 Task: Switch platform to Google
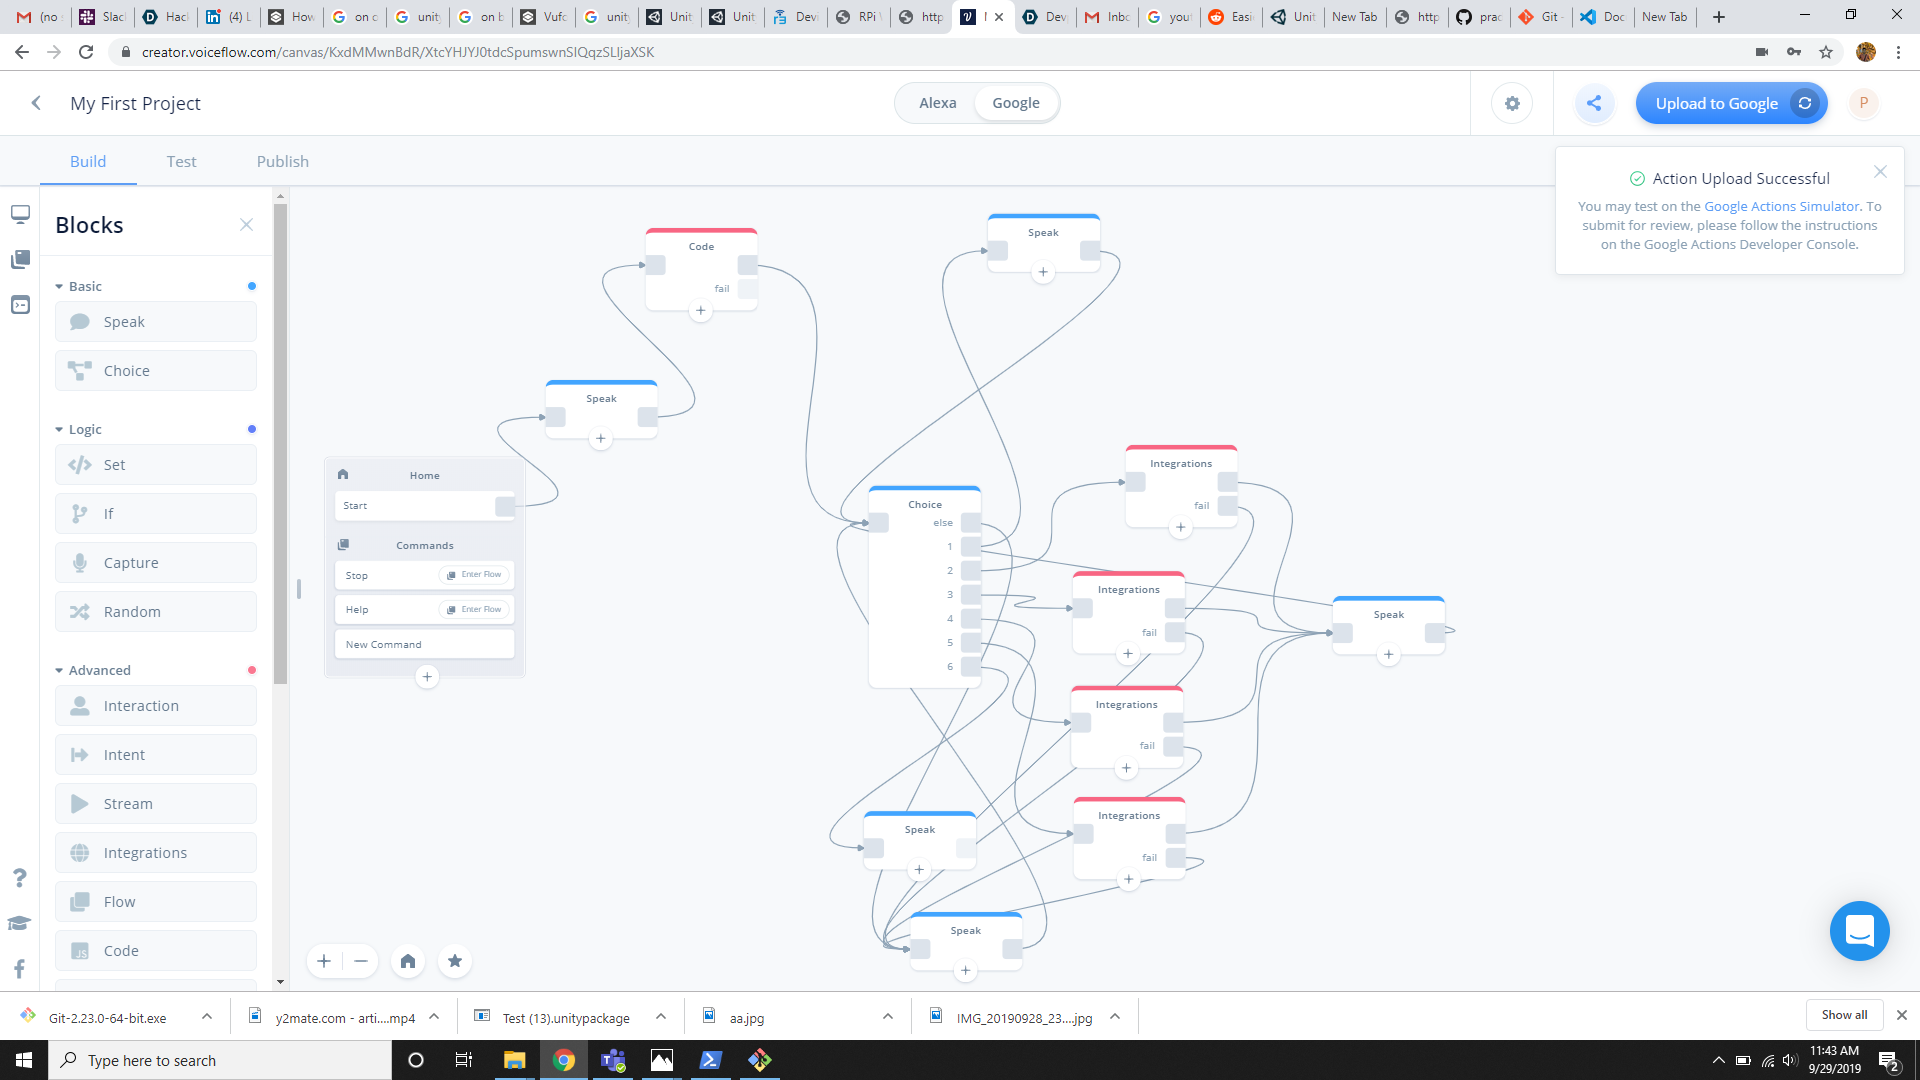coord(1015,103)
